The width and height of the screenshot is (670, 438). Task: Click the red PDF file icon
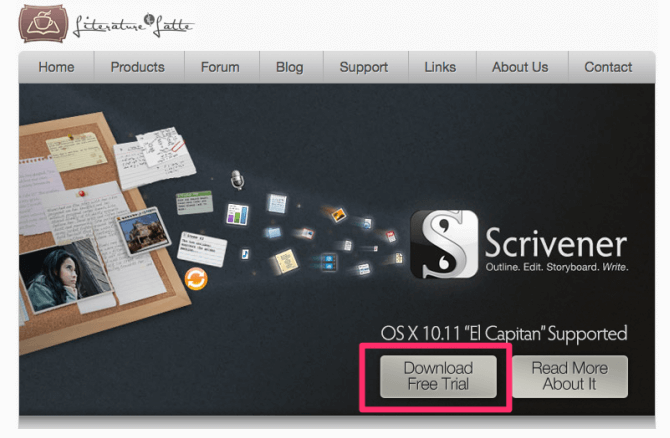point(391,236)
